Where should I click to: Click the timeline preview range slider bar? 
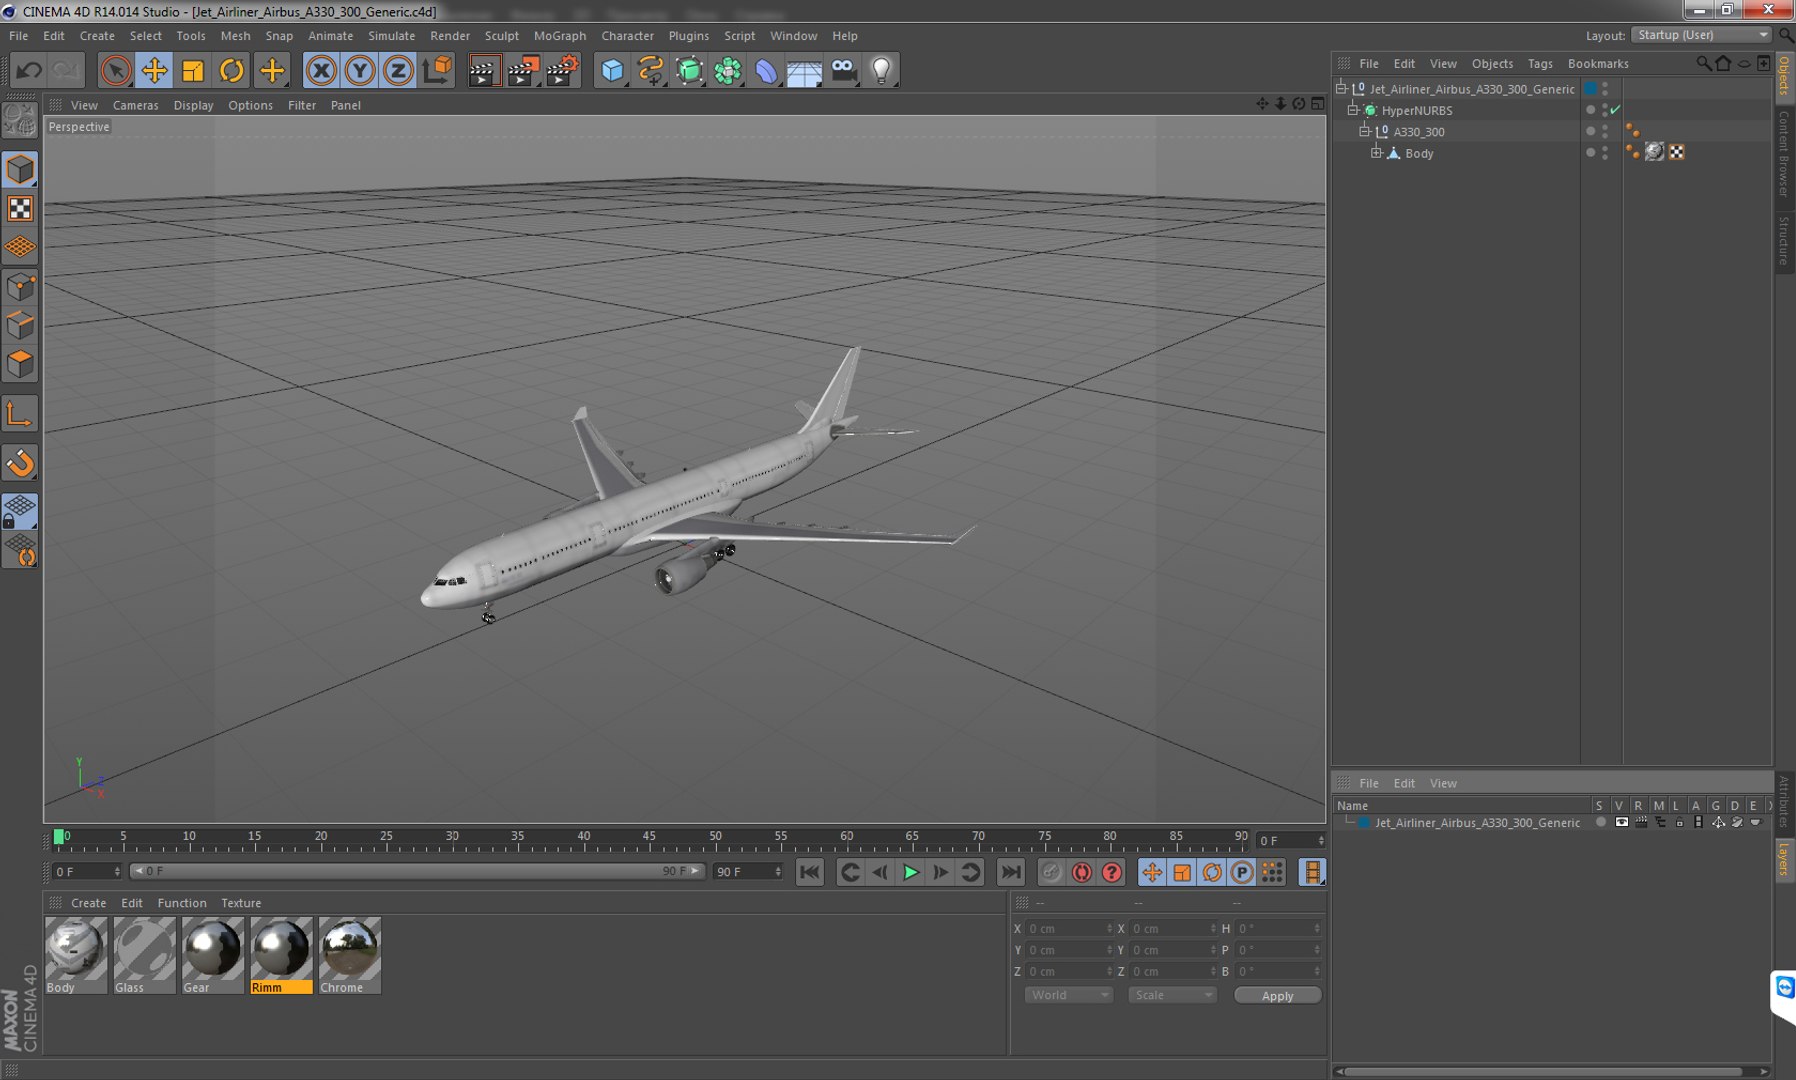(417, 871)
